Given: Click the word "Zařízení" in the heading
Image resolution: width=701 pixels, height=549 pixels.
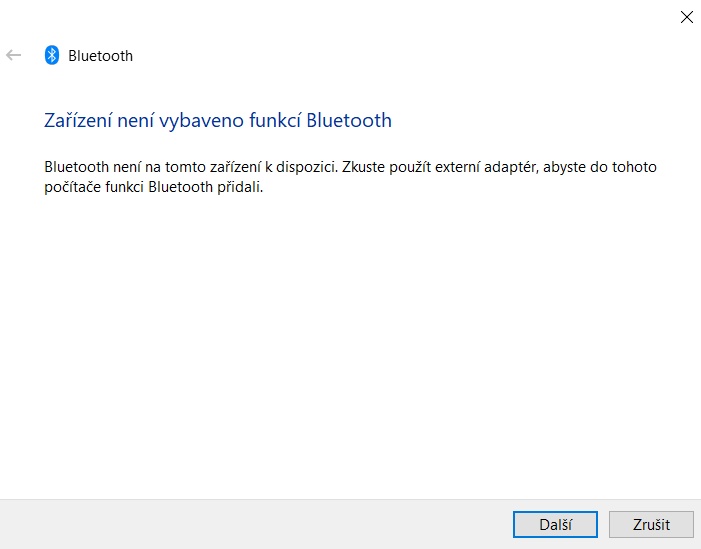Looking at the screenshot, I should pyautogui.click(x=80, y=121).
